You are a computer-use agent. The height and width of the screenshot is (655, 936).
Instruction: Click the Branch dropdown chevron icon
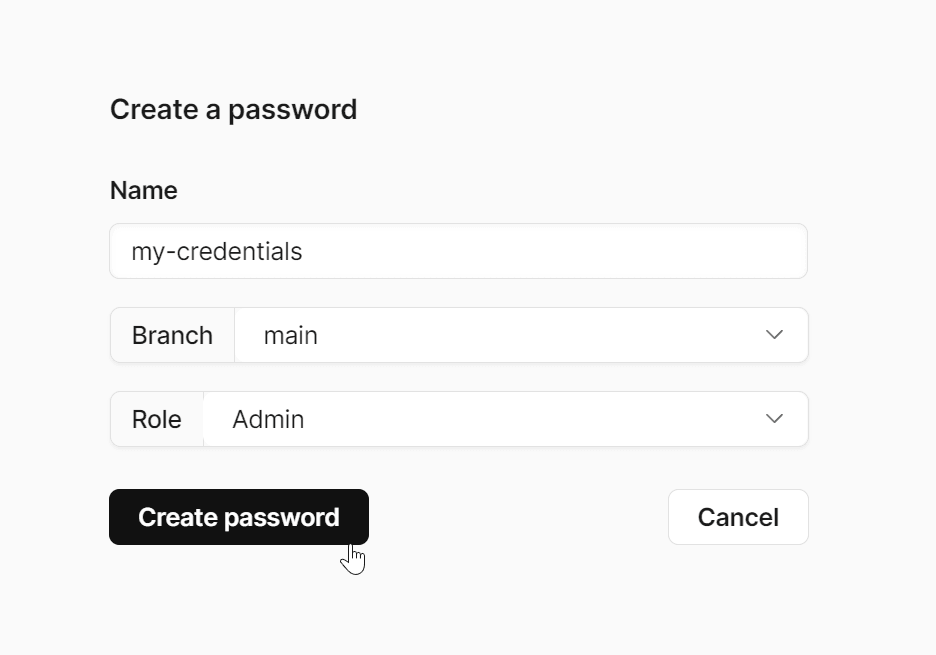click(774, 335)
